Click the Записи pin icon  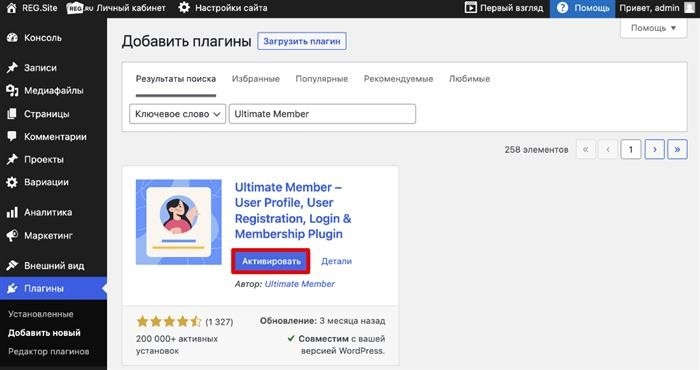coord(12,68)
